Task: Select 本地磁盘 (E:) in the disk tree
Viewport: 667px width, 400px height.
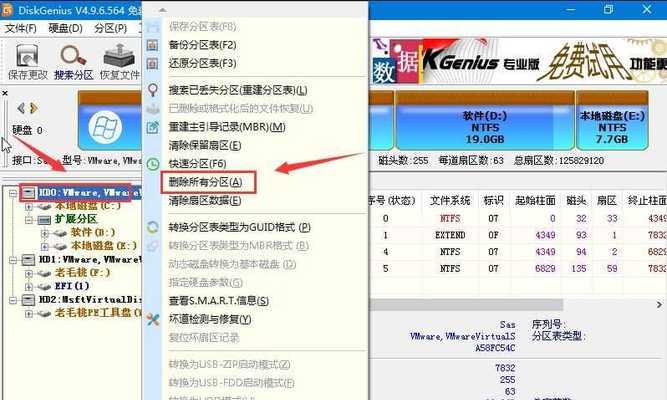Action: point(103,246)
